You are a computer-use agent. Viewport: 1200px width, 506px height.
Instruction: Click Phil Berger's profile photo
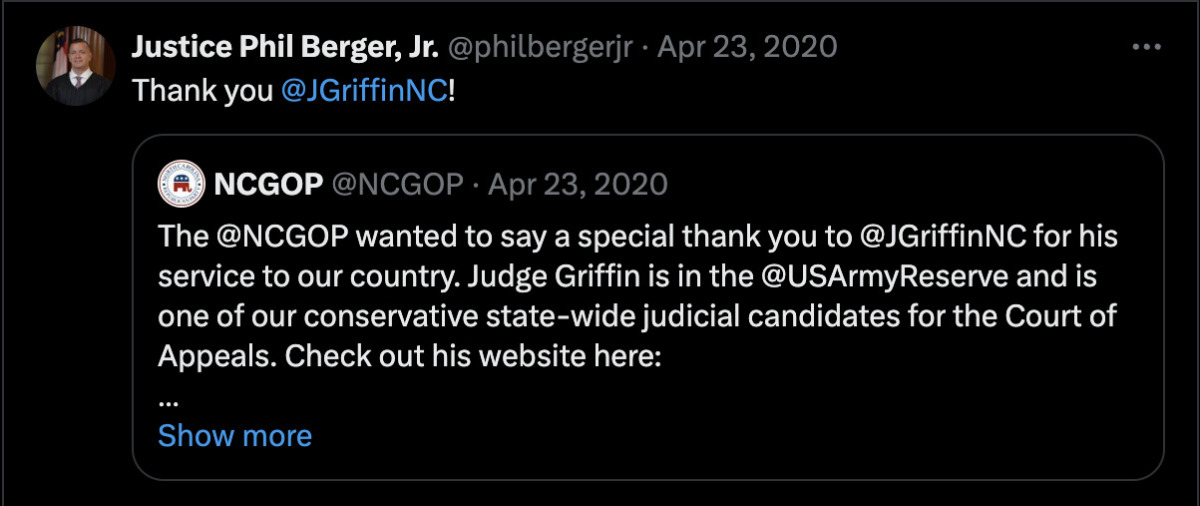[x=75, y=67]
